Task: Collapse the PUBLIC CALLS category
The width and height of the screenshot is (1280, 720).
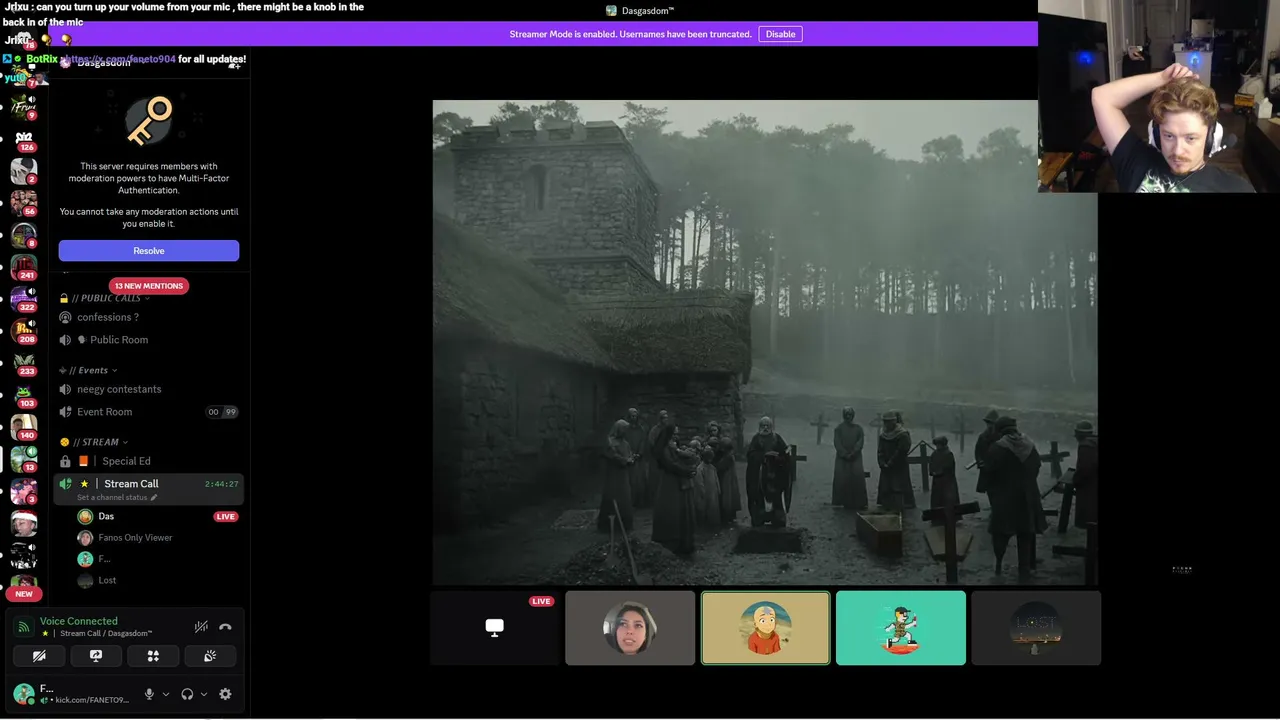Action: click(105, 298)
